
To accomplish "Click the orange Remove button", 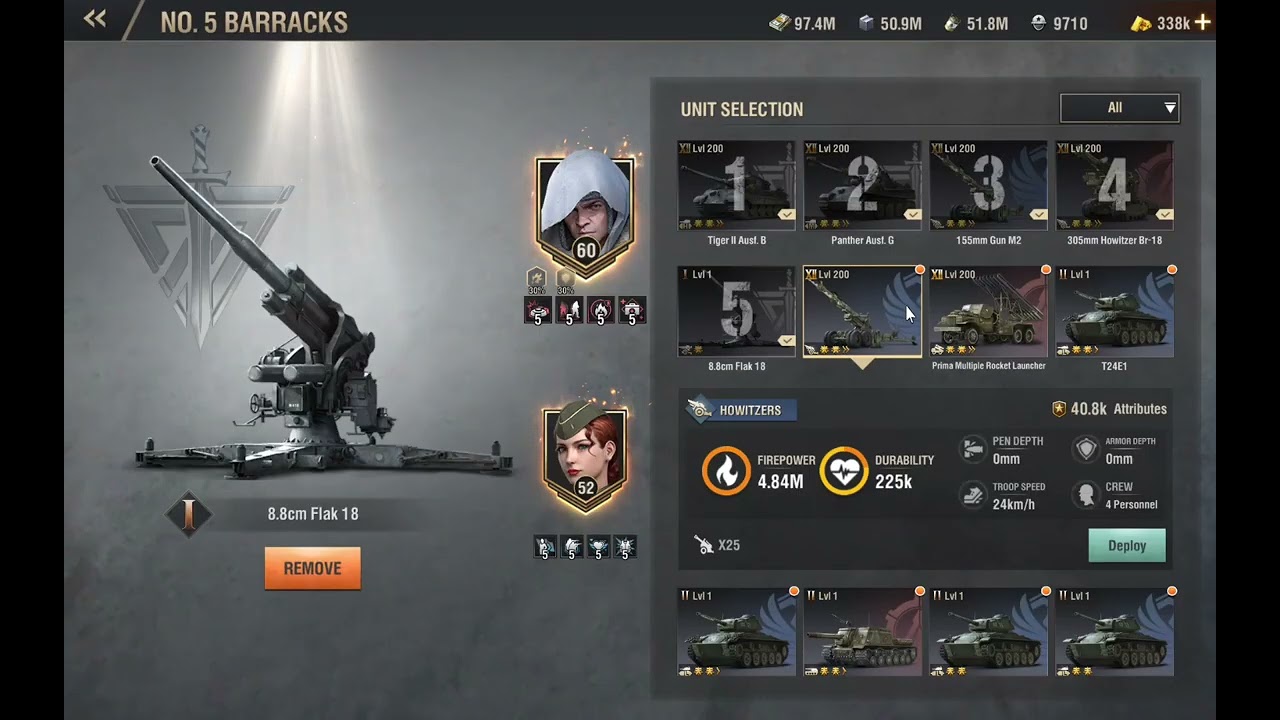I will pyautogui.click(x=313, y=568).
